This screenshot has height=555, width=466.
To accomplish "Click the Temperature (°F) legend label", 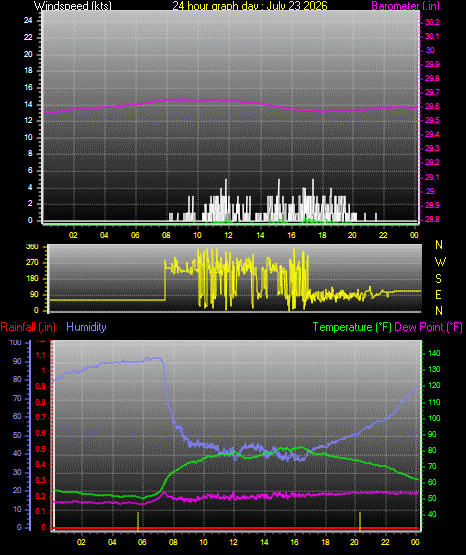I will pos(352,327).
